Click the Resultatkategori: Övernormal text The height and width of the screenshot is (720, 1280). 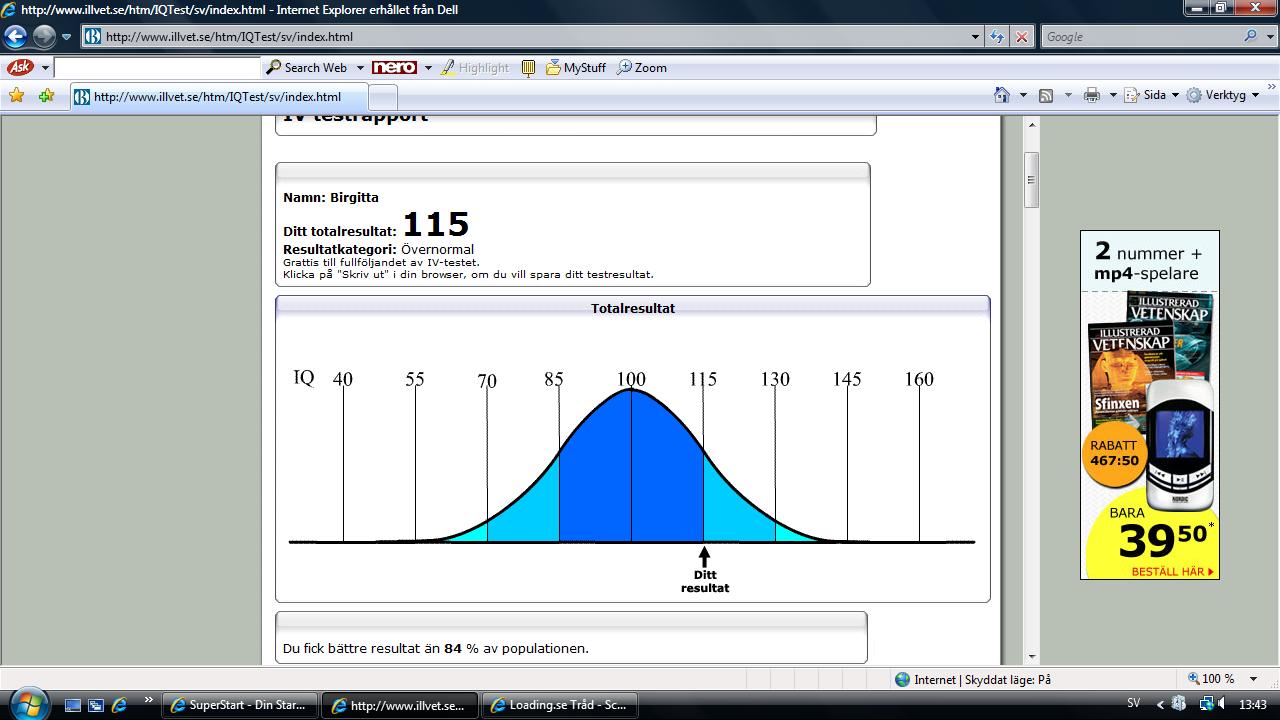tap(379, 250)
